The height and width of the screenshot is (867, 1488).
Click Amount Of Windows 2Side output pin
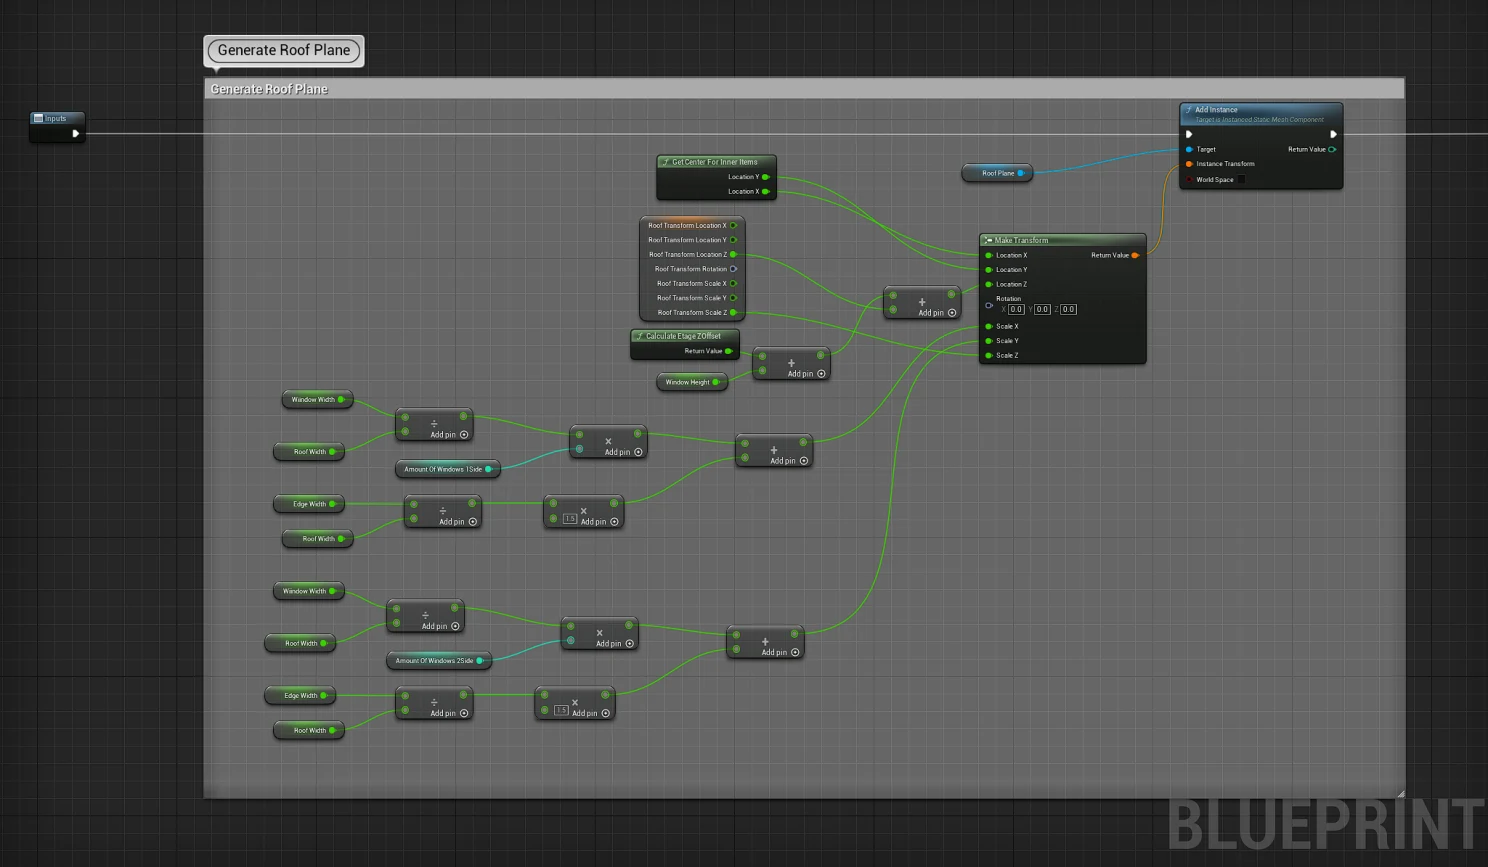click(x=480, y=661)
